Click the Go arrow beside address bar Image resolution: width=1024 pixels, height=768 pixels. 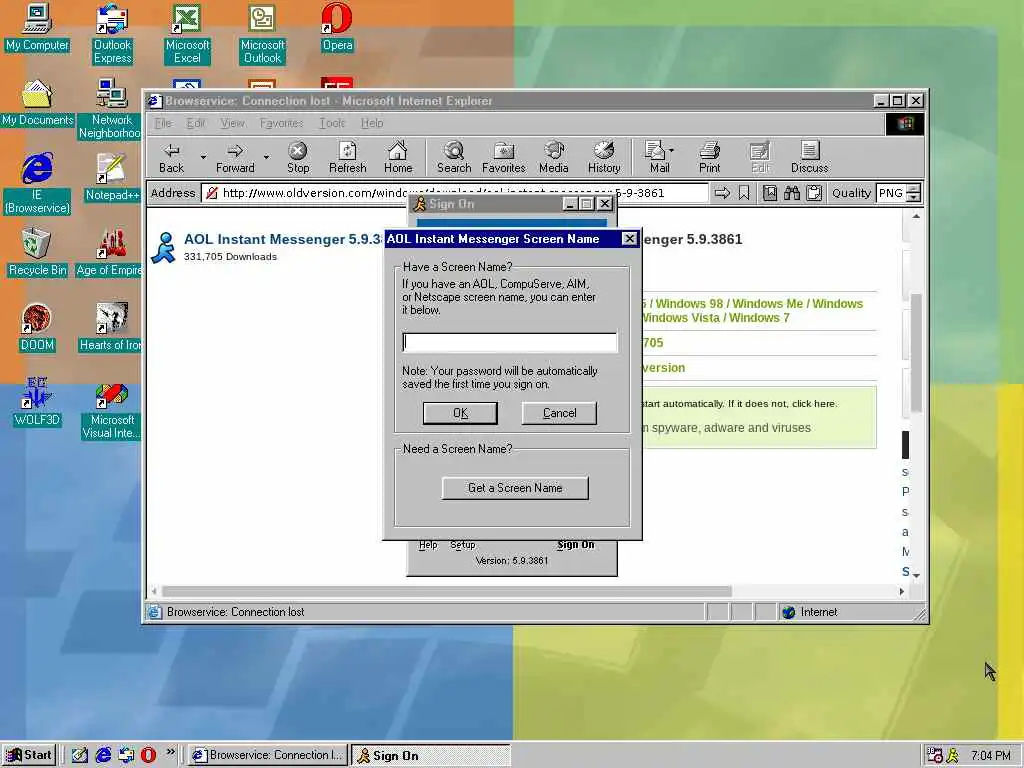[x=722, y=193]
